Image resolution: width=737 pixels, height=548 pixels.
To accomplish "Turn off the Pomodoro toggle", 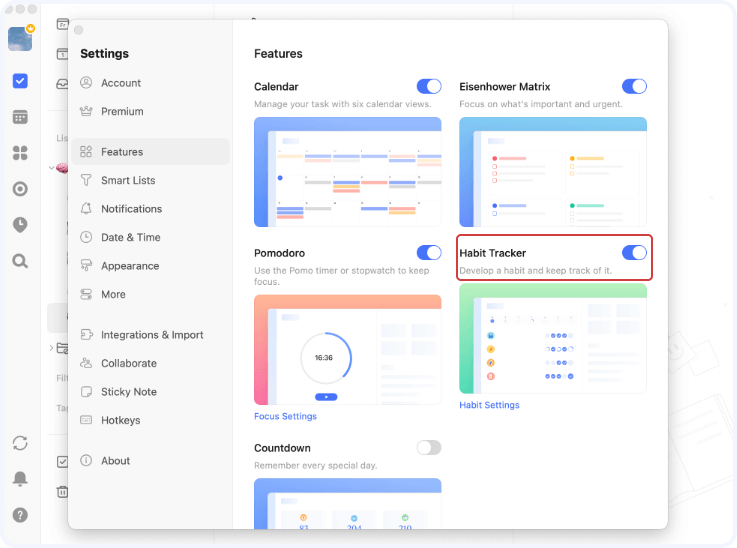I will click(429, 253).
